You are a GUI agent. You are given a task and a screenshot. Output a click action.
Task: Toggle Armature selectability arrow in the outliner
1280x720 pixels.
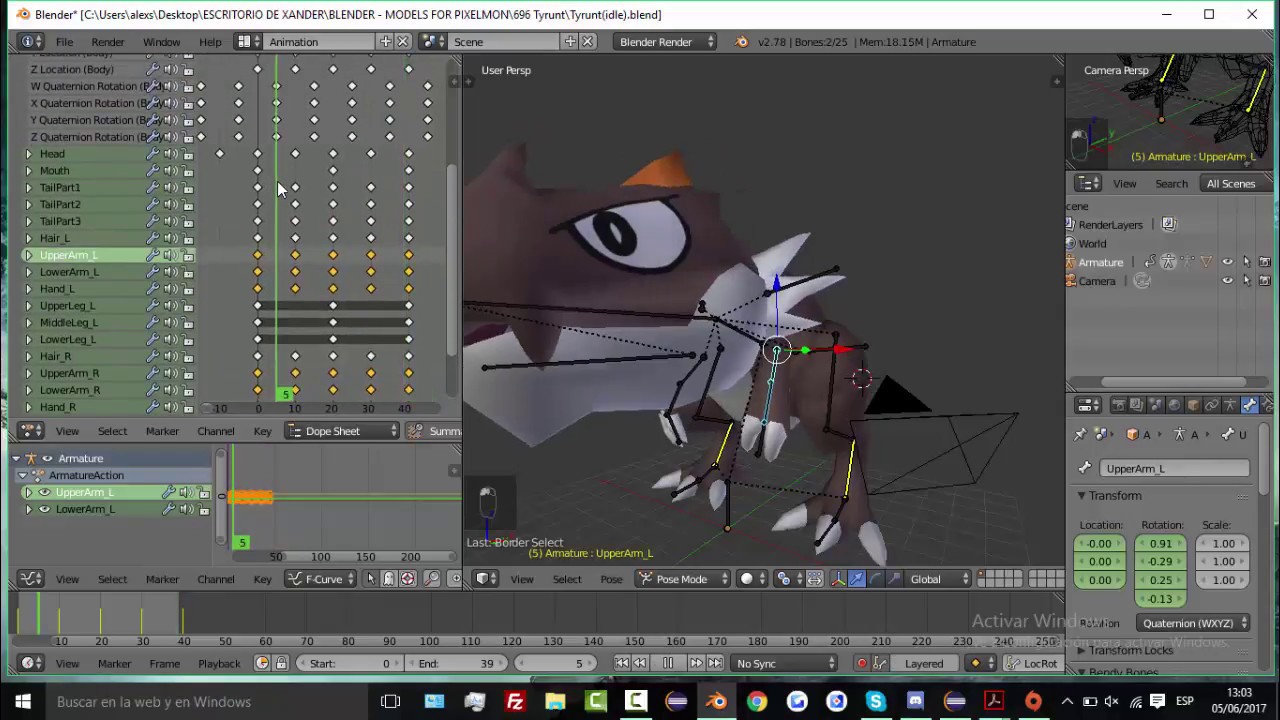pos(1246,262)
